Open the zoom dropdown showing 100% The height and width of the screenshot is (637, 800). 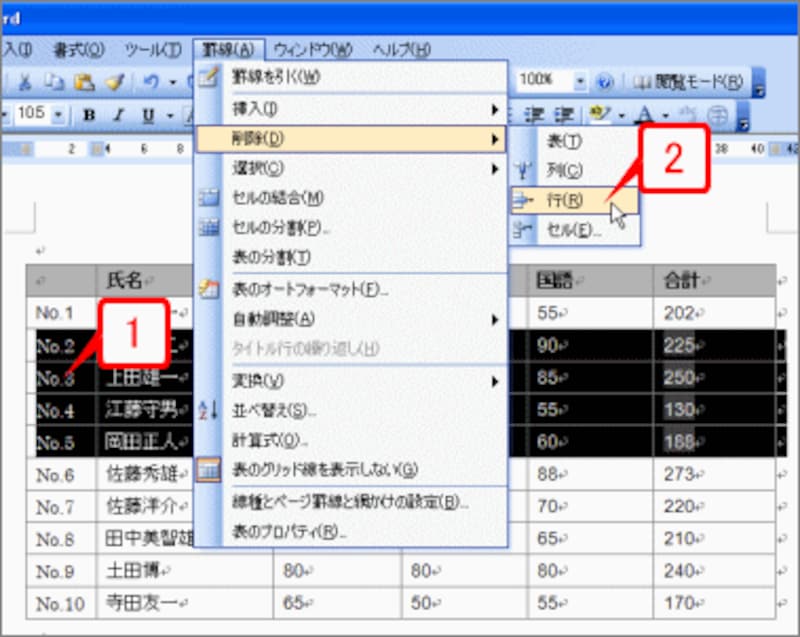pos(580,81)
